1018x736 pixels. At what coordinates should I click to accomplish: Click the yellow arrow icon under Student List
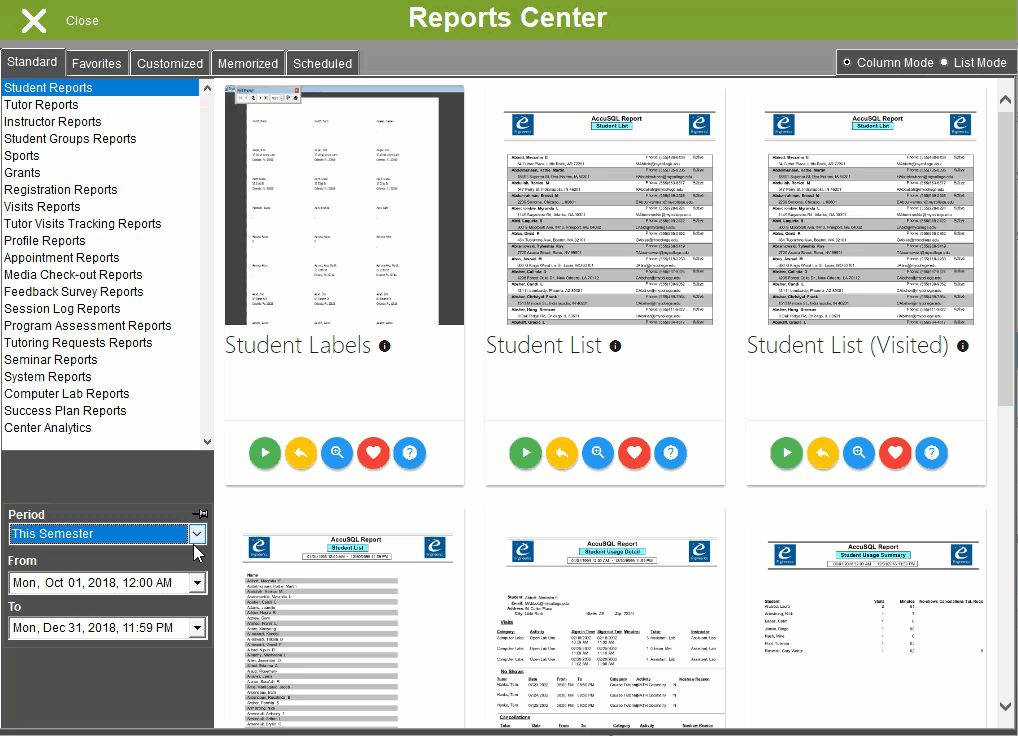click(562, 452)
